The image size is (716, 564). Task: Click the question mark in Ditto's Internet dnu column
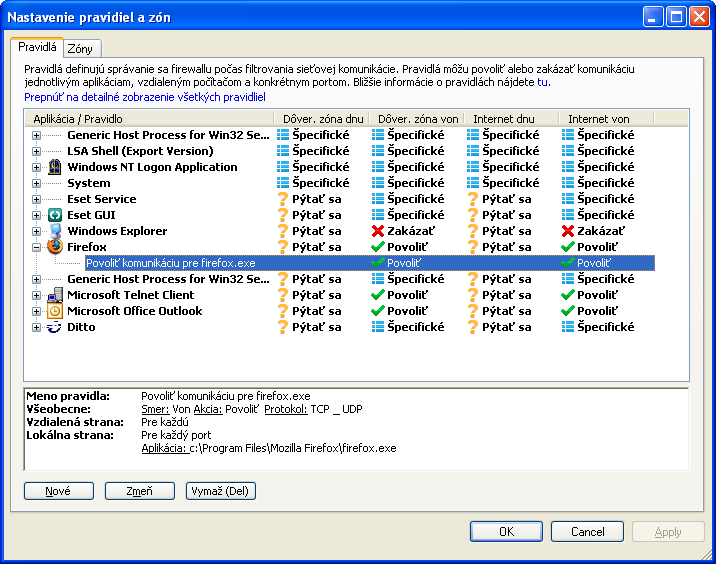pyautogui.click(x=473, y=327)
